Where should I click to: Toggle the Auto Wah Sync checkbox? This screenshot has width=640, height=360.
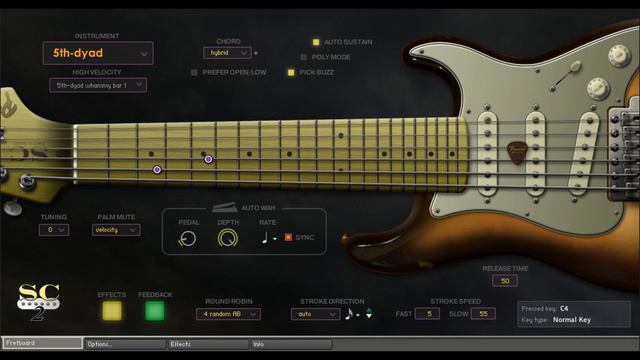click(288, 237)
